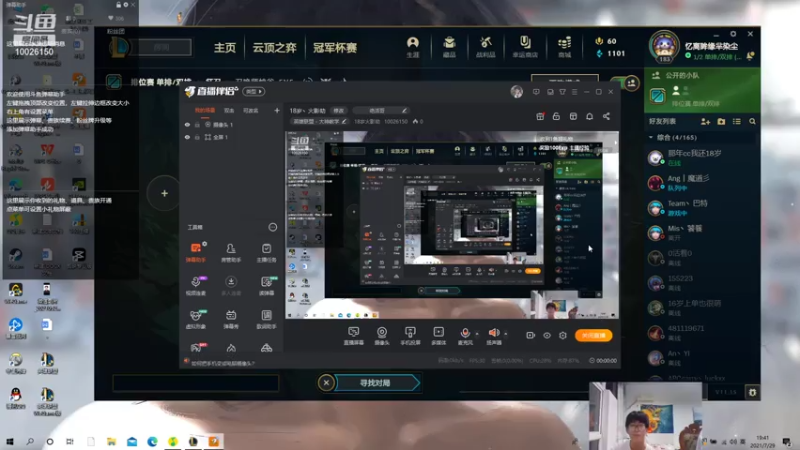Click the unlock icon in top toolbar
800x450 pixels.
(x=556, y=116)
